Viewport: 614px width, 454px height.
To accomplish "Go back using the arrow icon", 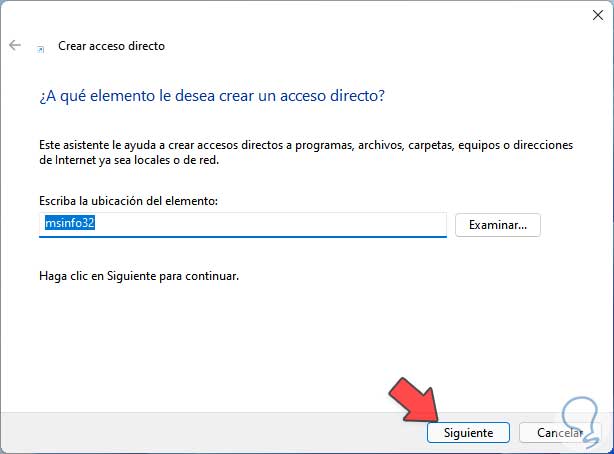I will 15,46.
